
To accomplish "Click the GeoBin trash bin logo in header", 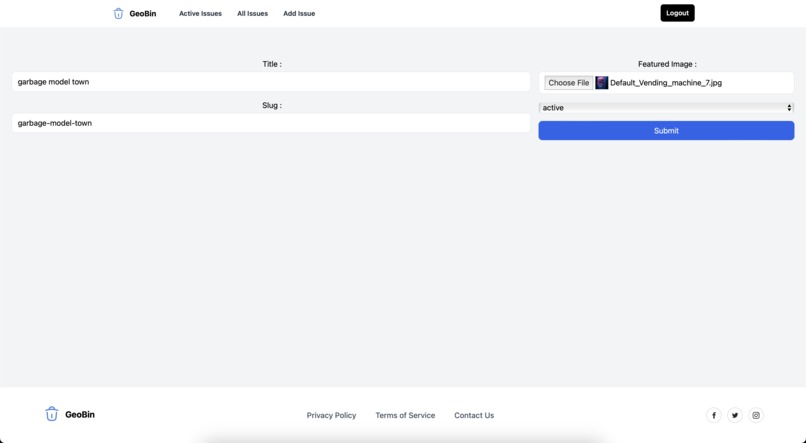I will (118, 13).
